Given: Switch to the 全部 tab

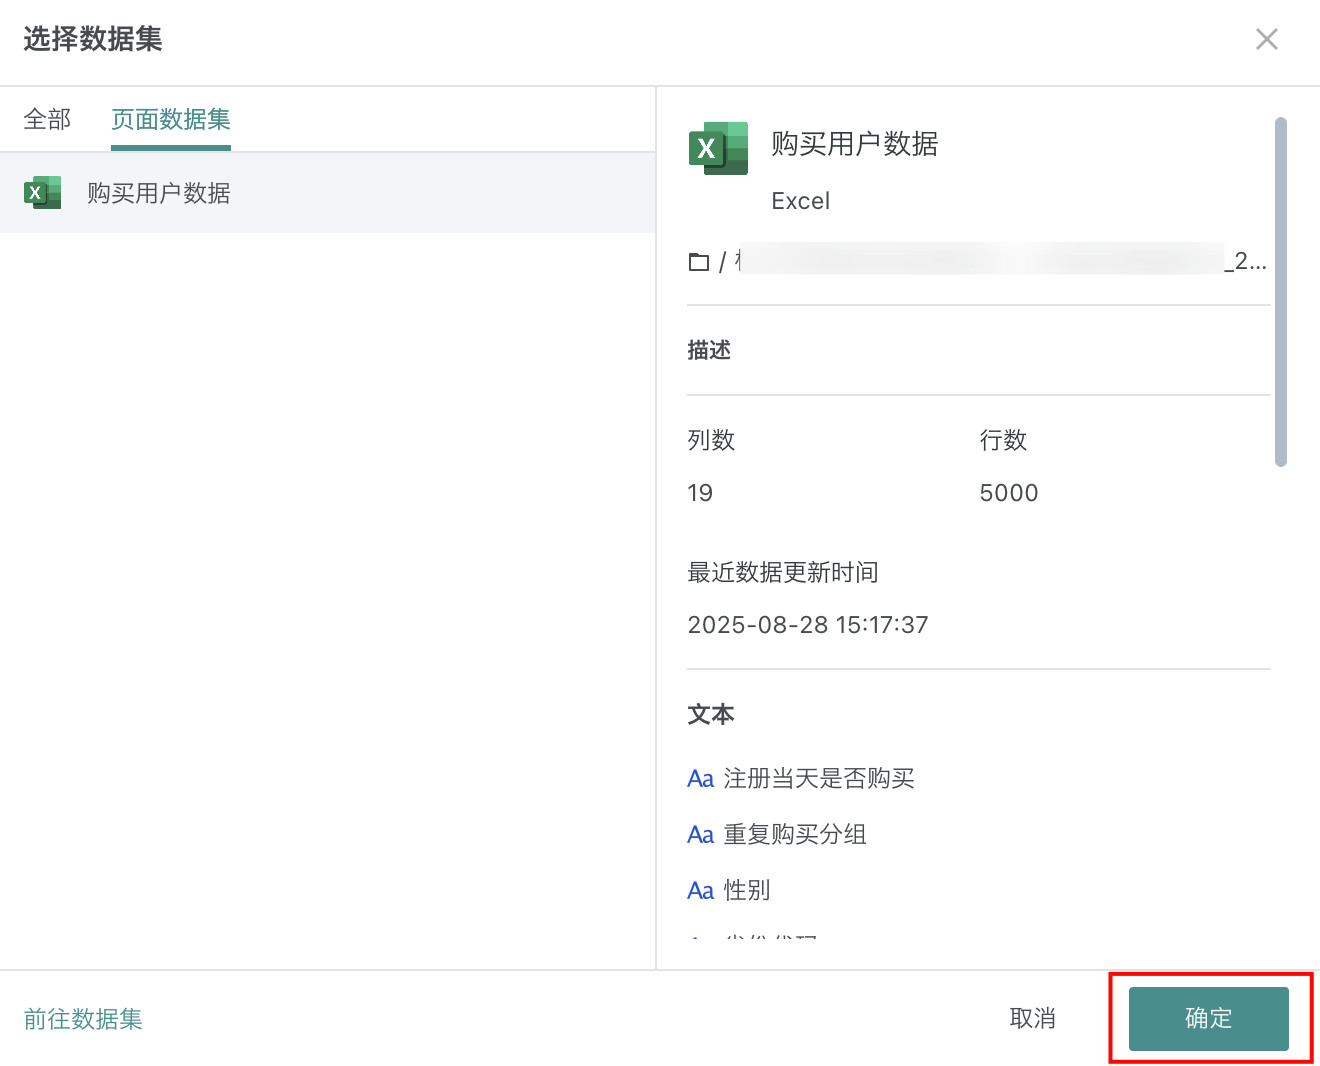Looking at the screenshot, I should click(x=47, y=120).
